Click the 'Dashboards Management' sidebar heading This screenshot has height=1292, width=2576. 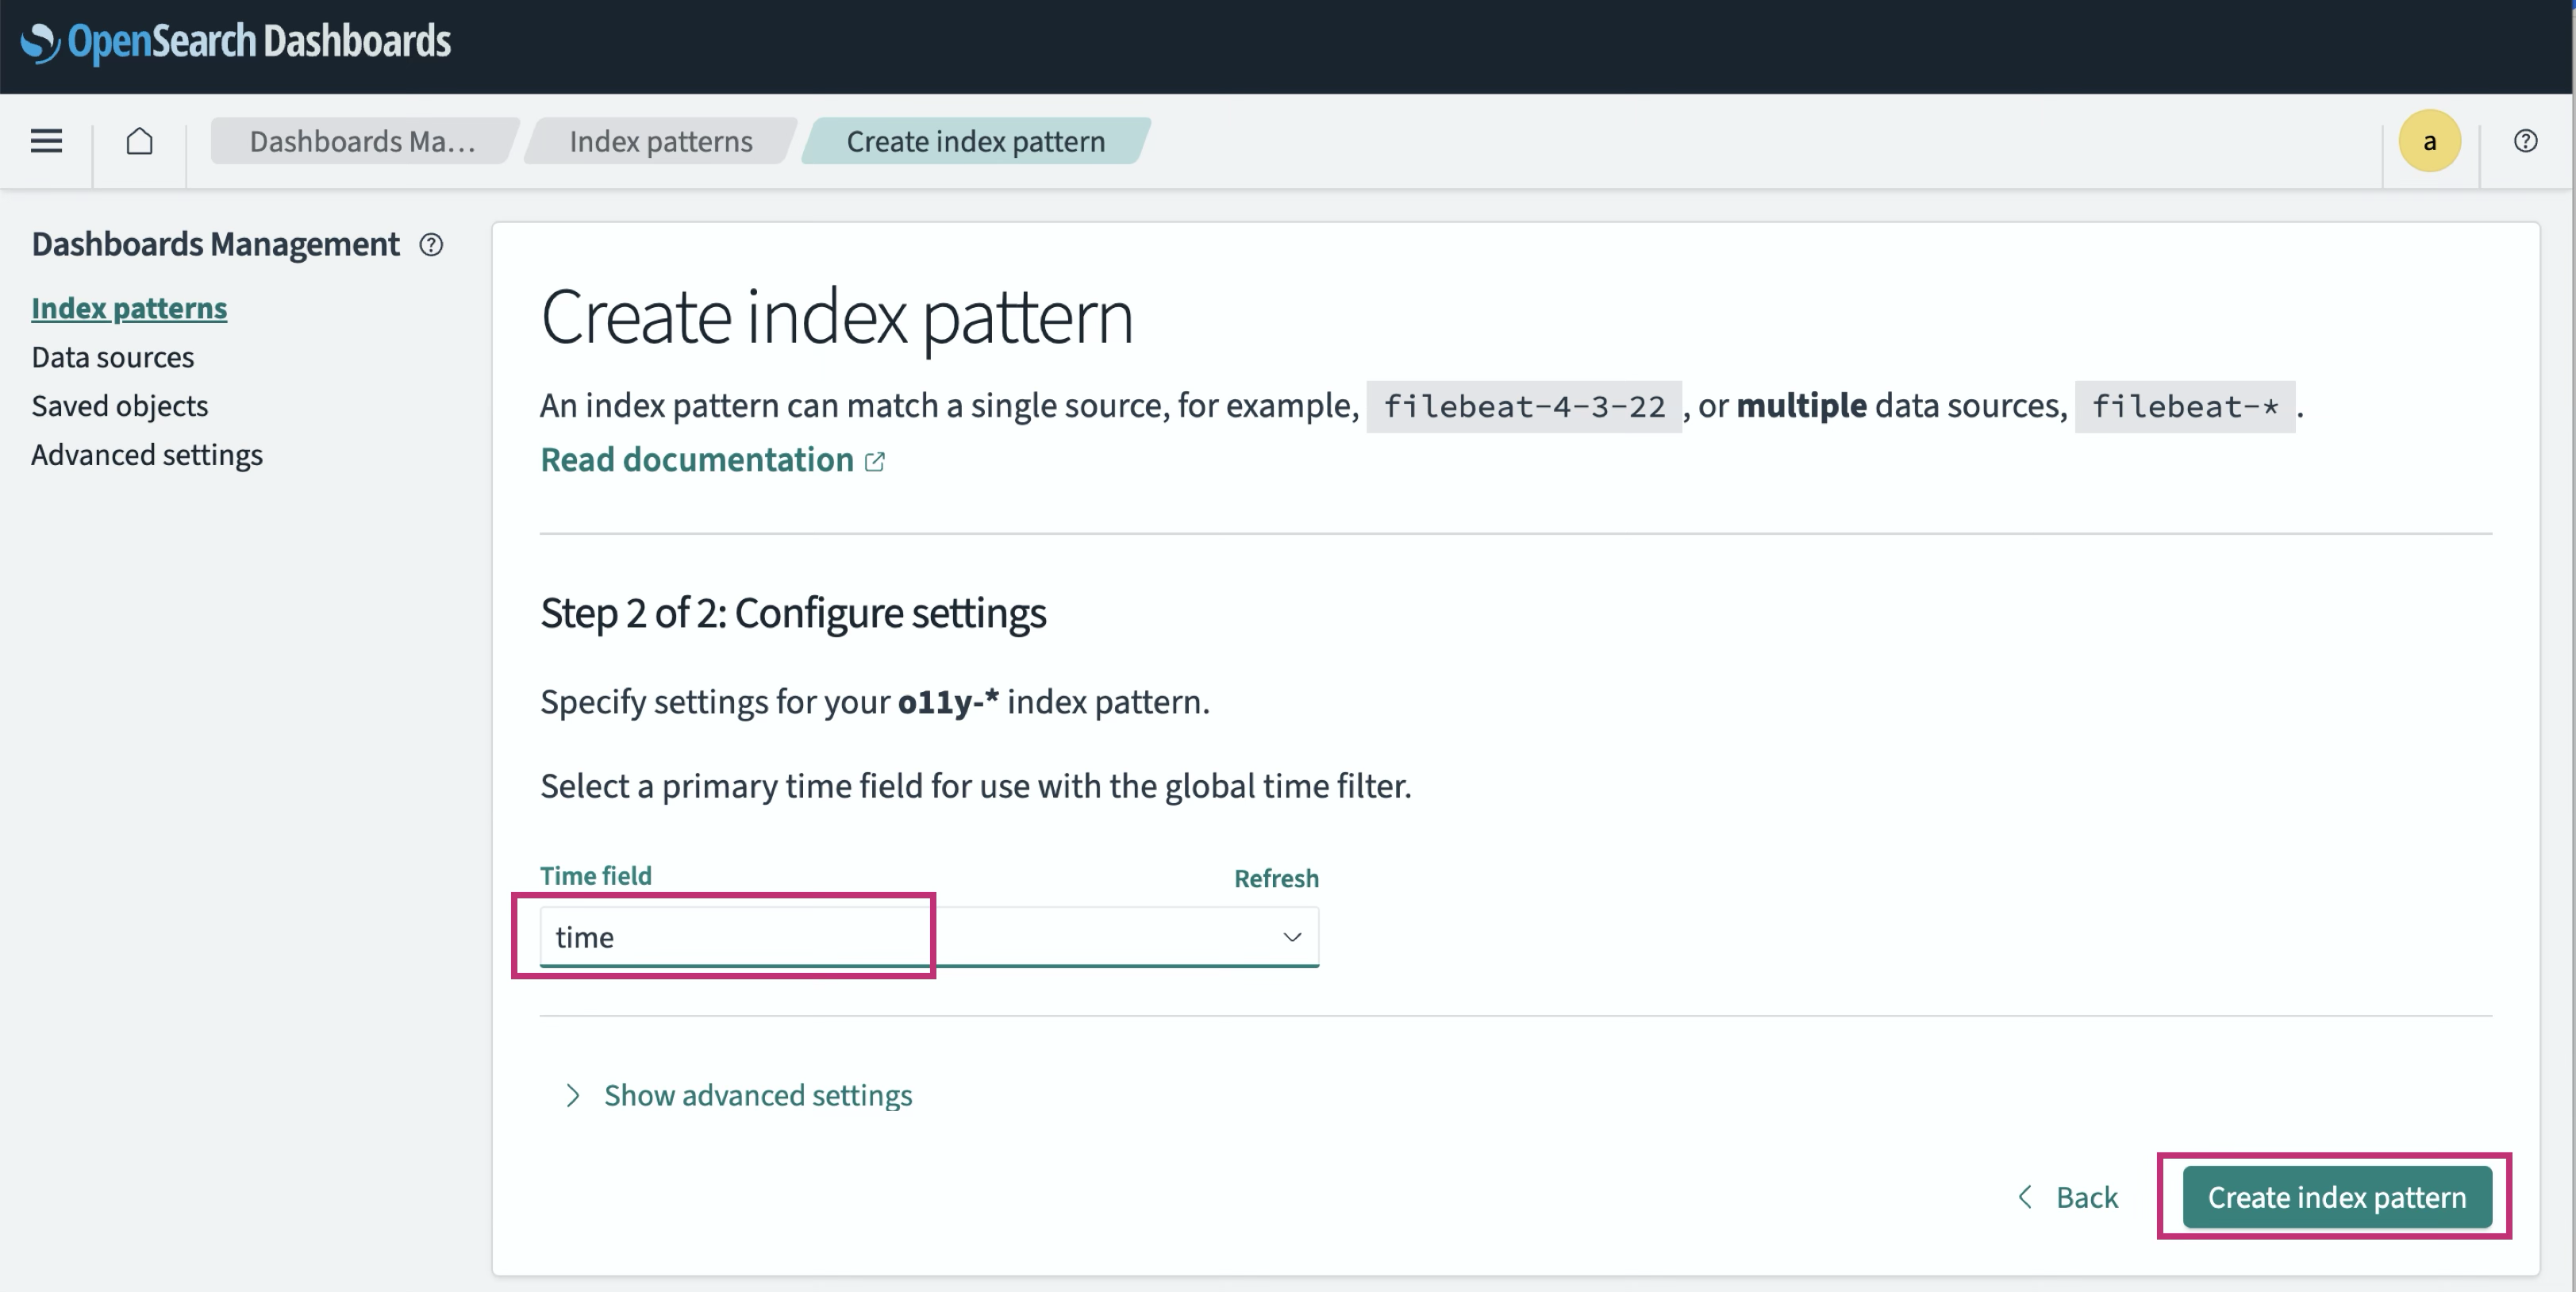(x=216, y=244)
